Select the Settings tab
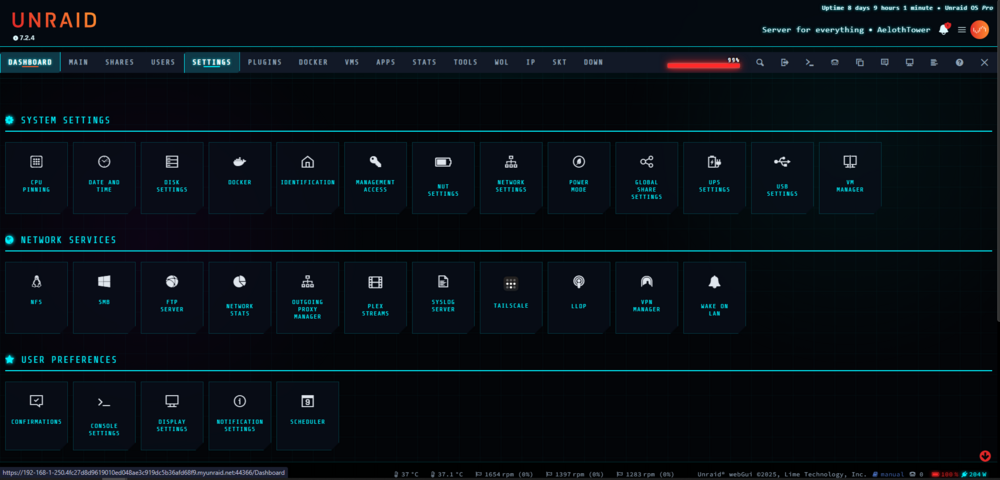 point(212,62)
